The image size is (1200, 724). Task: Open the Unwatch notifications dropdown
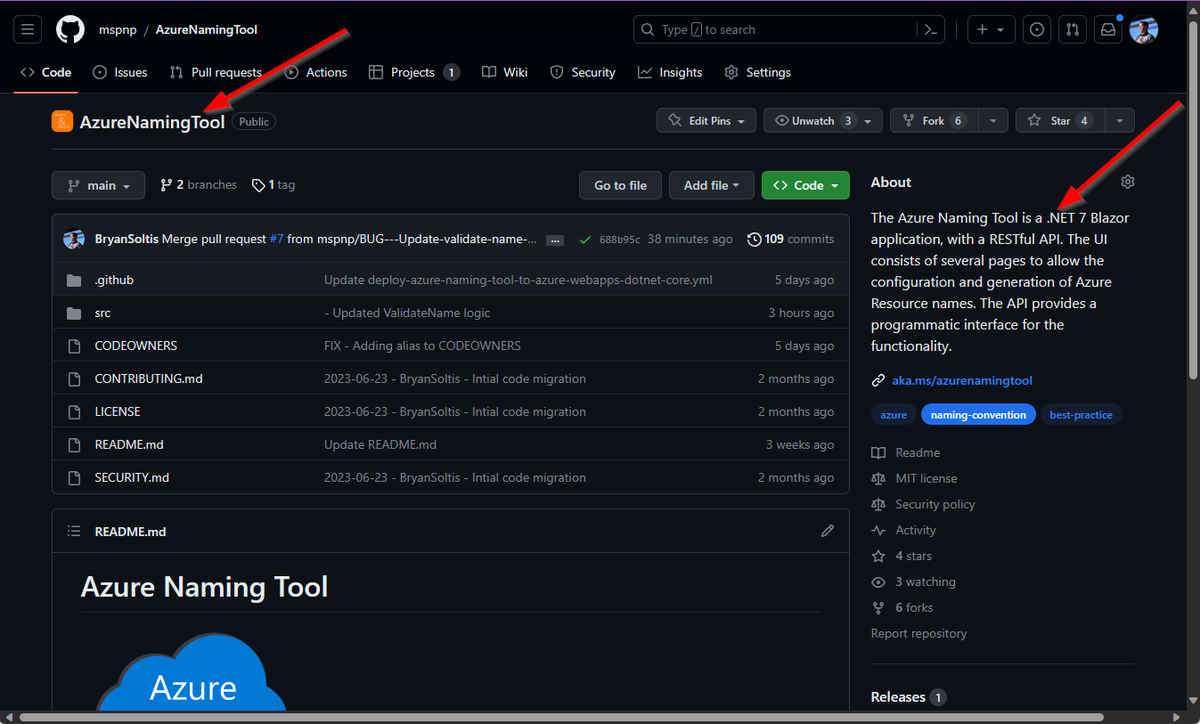[823, 120]
